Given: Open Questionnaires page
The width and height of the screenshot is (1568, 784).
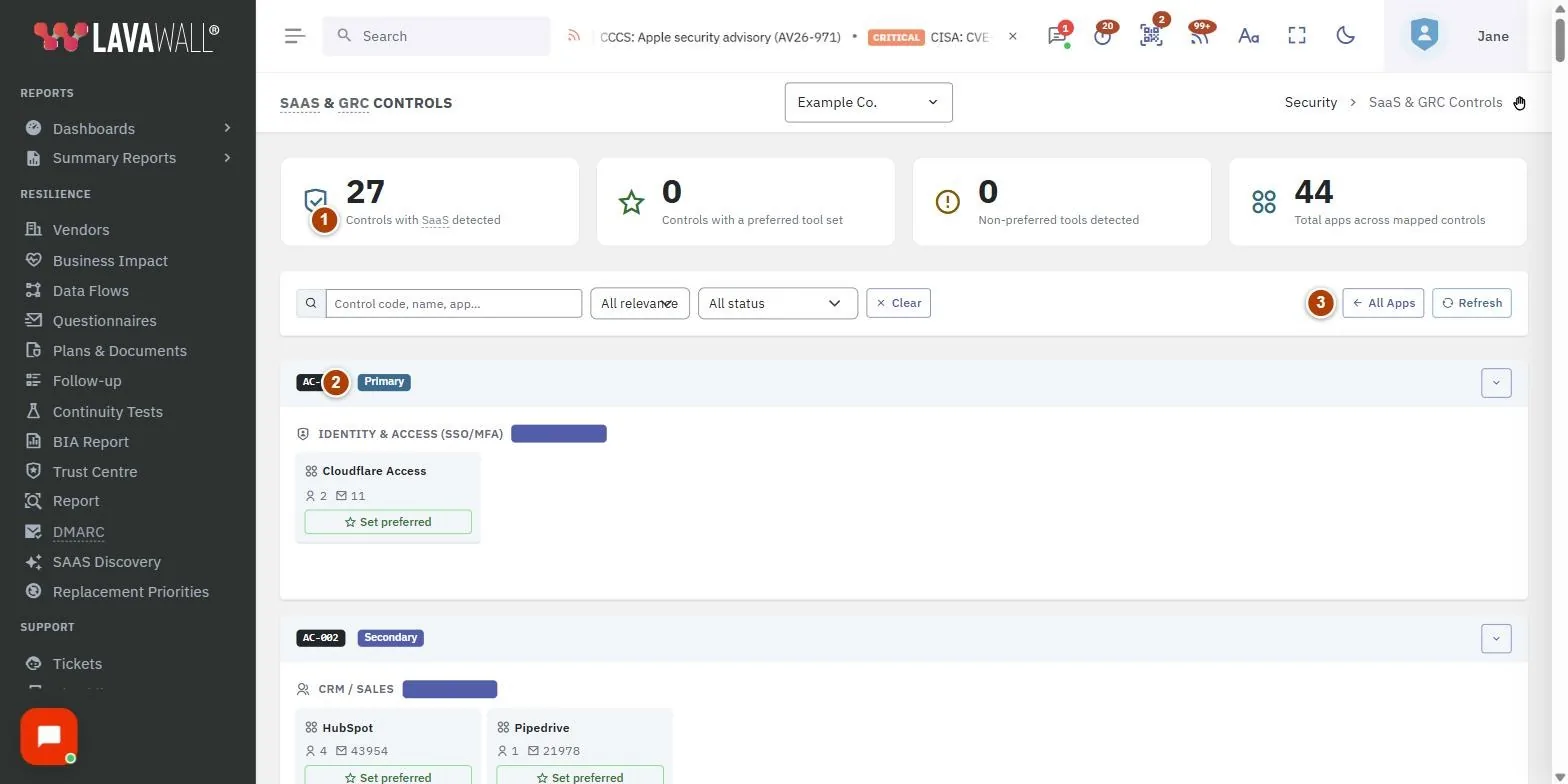Looking at the screenshot, I should point(104,321).
